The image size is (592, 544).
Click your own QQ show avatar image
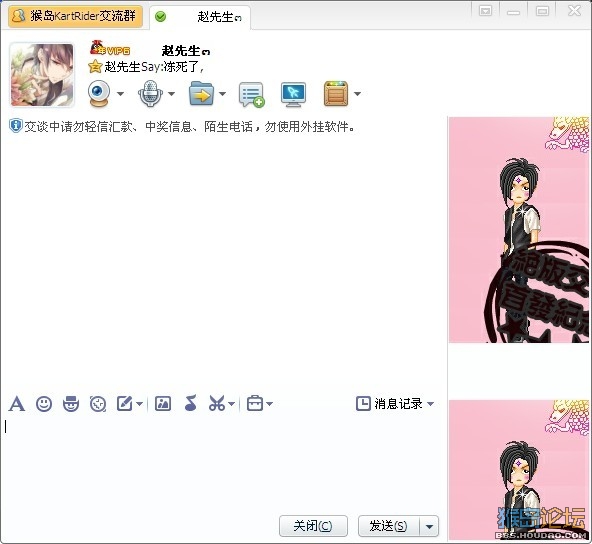(519, 470)
